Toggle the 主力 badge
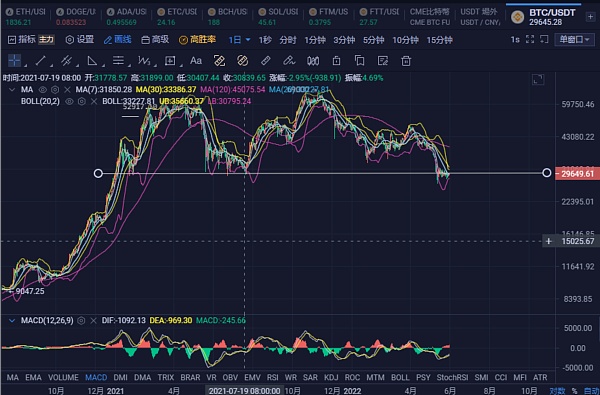 point(46,39)
